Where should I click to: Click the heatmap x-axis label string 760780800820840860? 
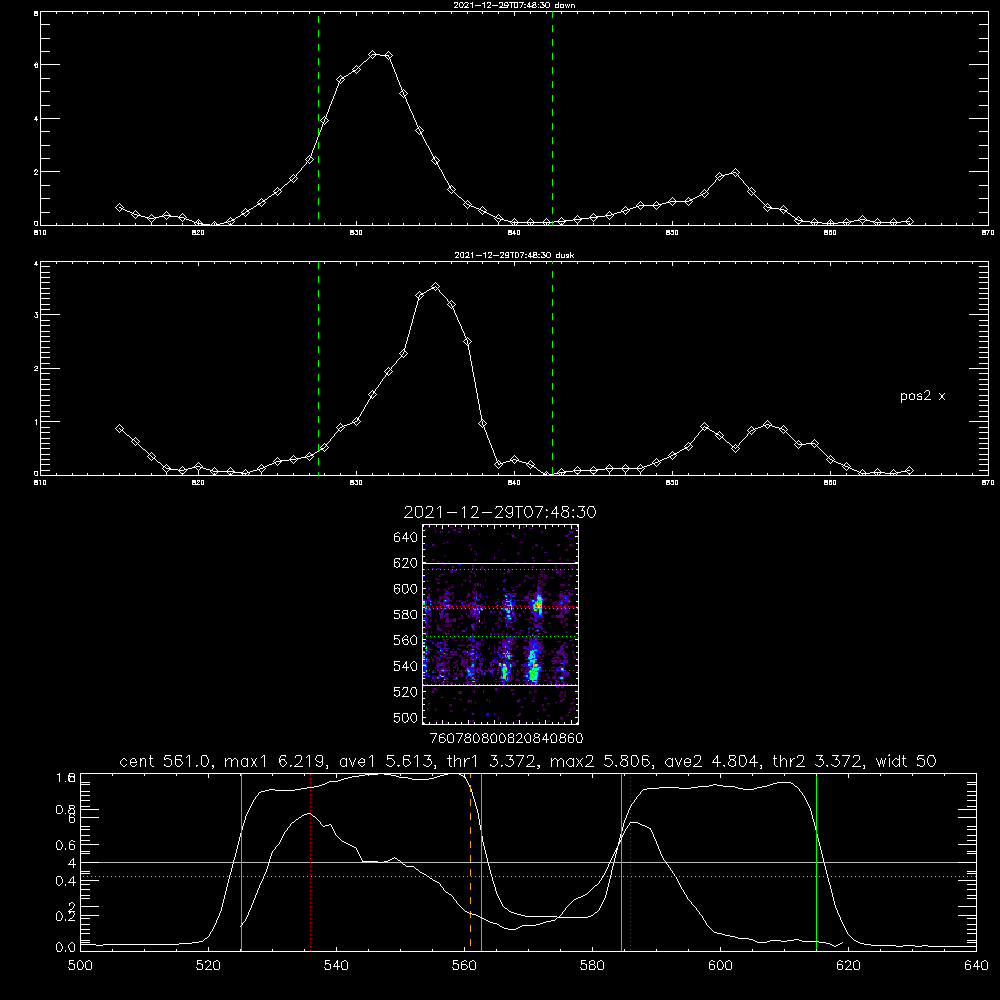(506, 738)
